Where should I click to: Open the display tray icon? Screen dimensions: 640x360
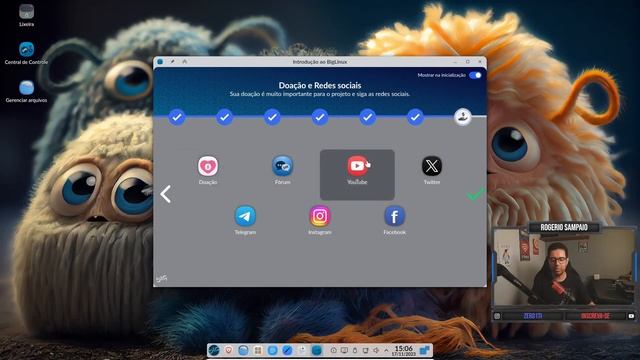click(344, 350)
